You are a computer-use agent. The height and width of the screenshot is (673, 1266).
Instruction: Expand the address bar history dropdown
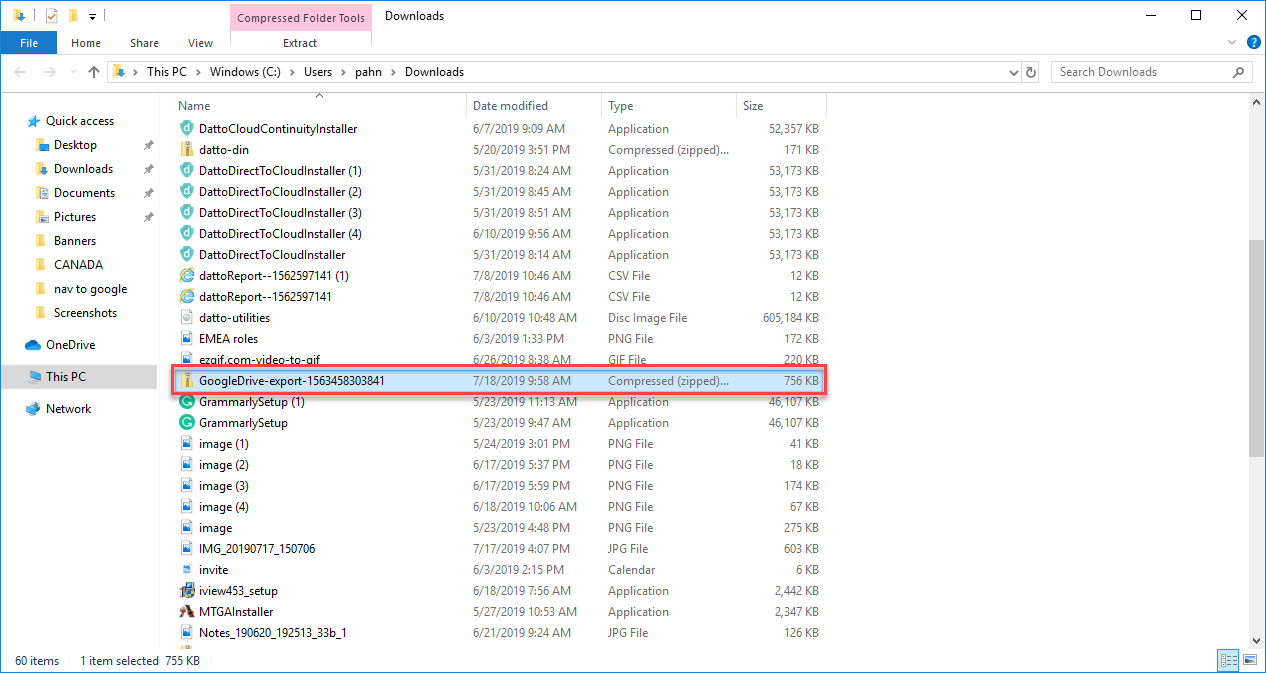1013,72
